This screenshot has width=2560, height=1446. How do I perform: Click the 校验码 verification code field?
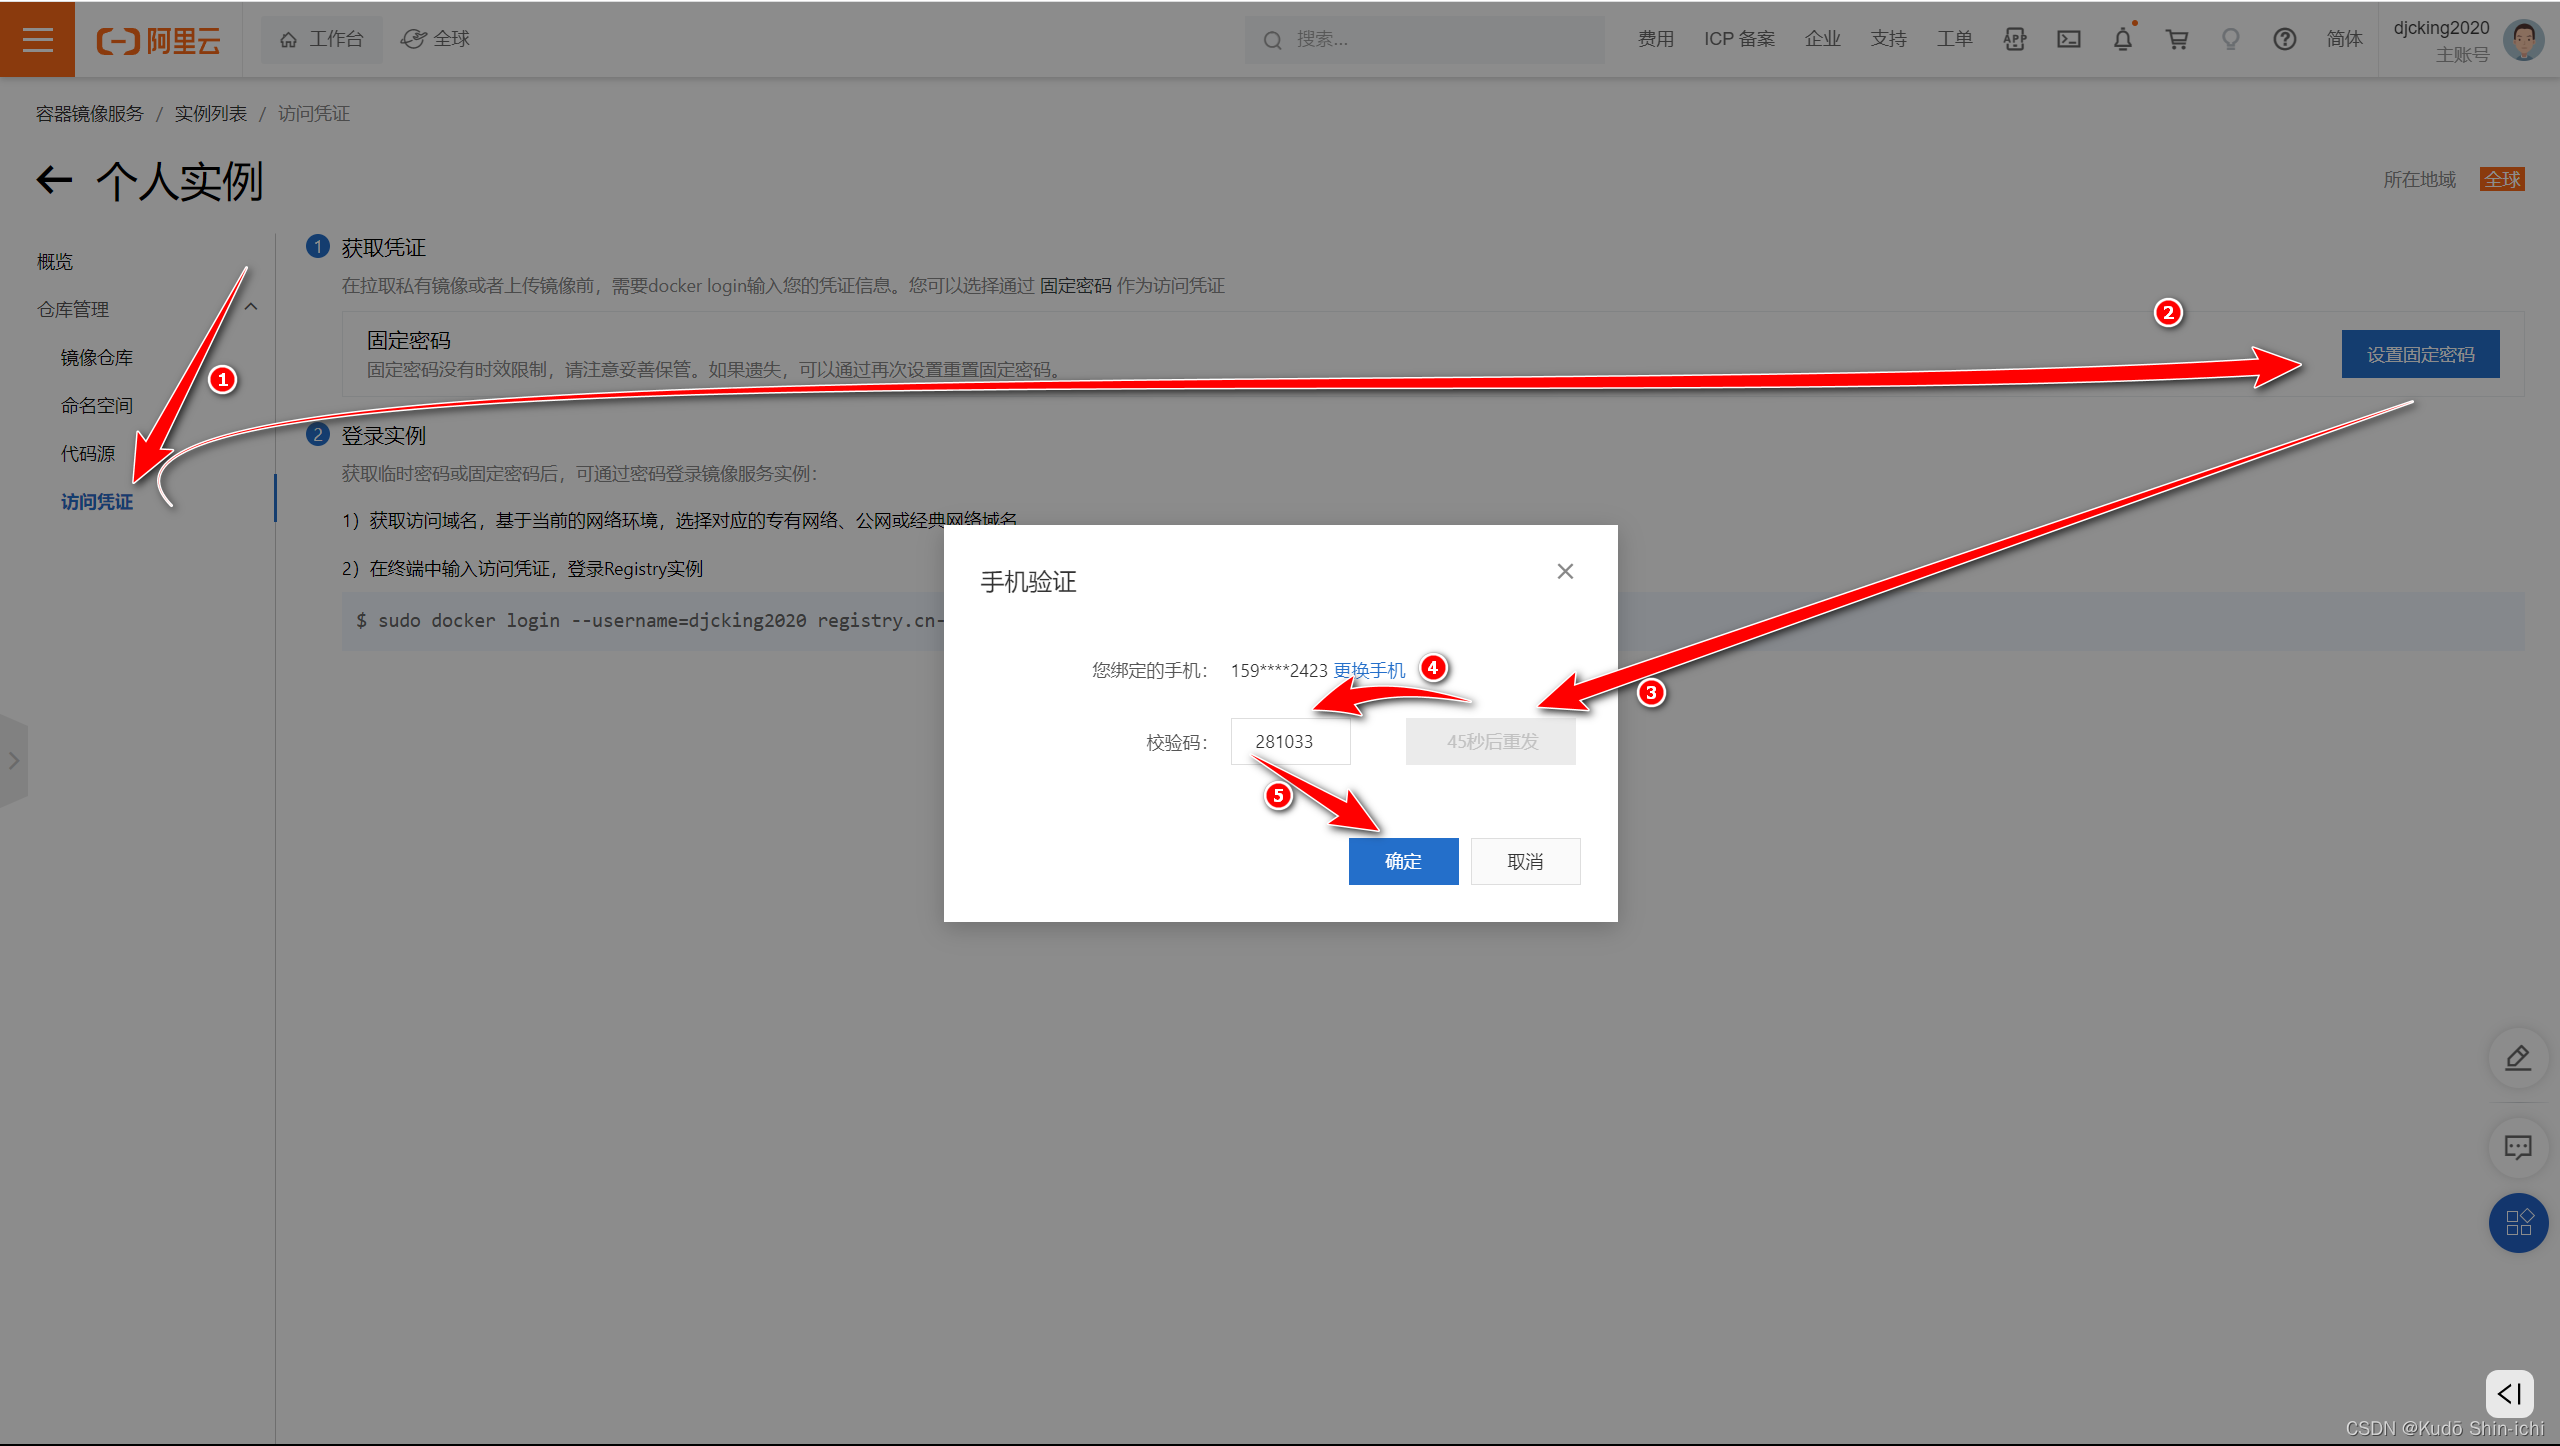coord(1290,742)
